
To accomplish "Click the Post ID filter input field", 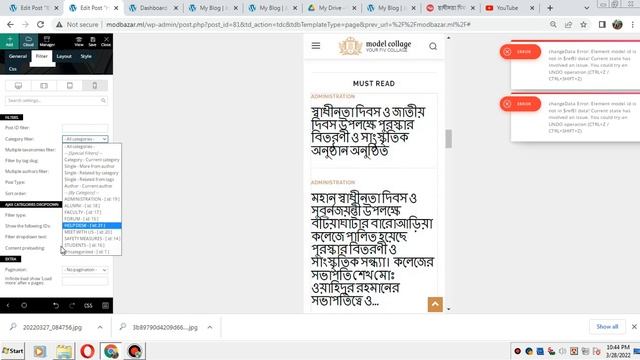I will tap(85, 128).
